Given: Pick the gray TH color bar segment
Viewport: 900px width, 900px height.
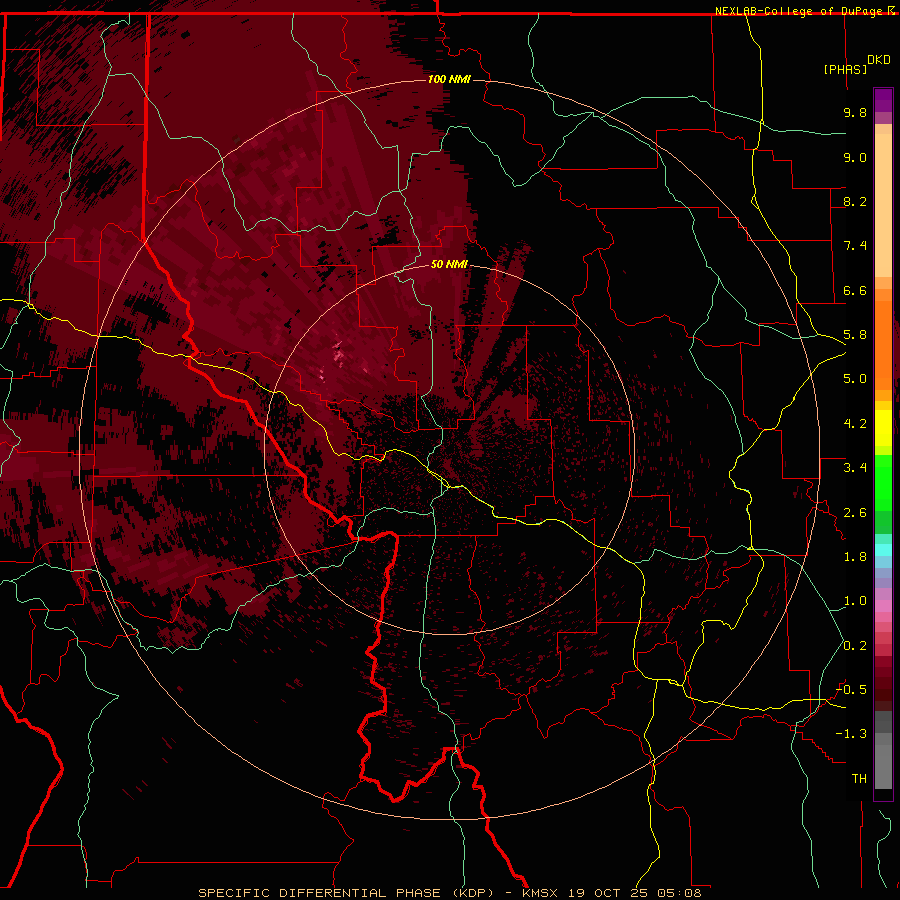Looking at the screenshot, I should 883,769.
